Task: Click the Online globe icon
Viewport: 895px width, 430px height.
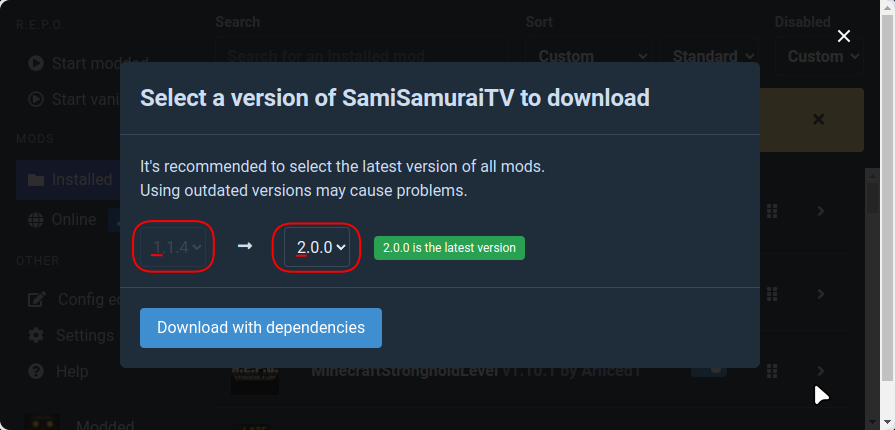Action: click(x=35, y=220)
